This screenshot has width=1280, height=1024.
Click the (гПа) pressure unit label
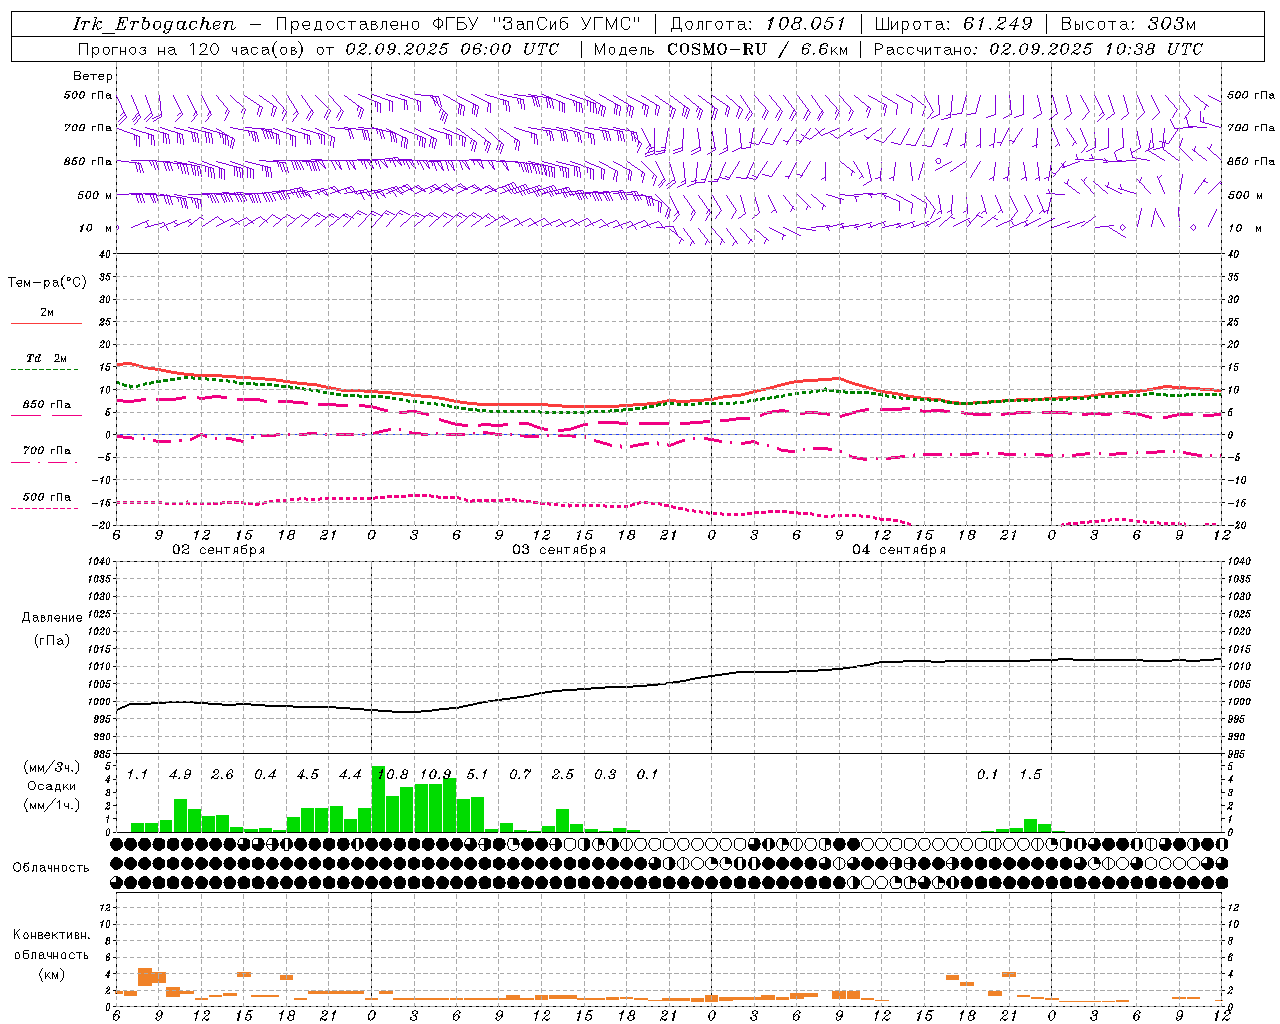click(x=52, y=641)
